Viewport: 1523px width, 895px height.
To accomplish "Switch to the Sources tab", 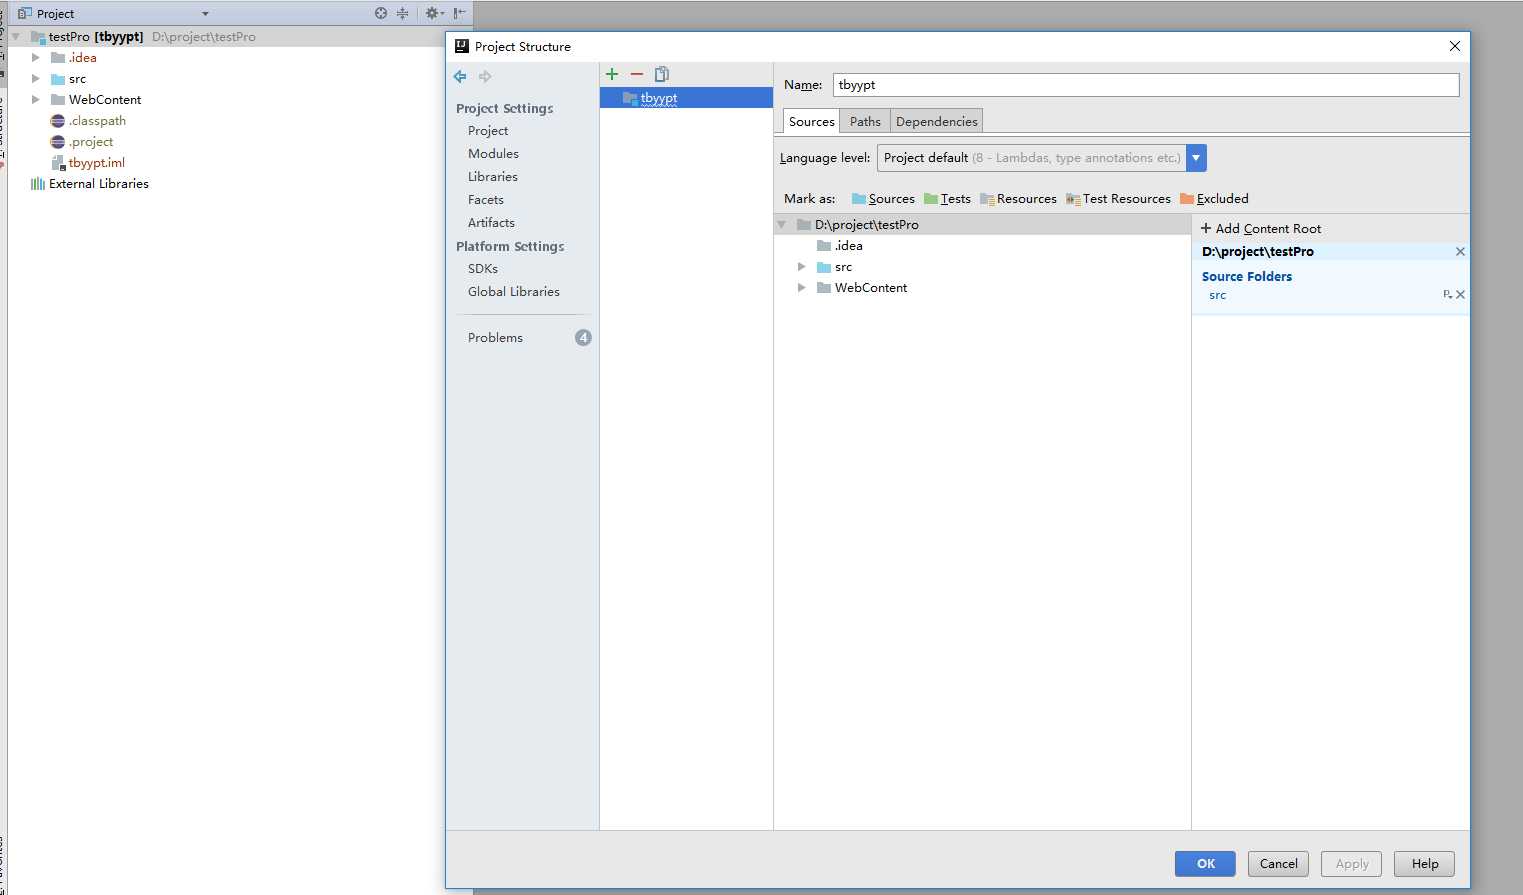I will (x=811, y=121).
